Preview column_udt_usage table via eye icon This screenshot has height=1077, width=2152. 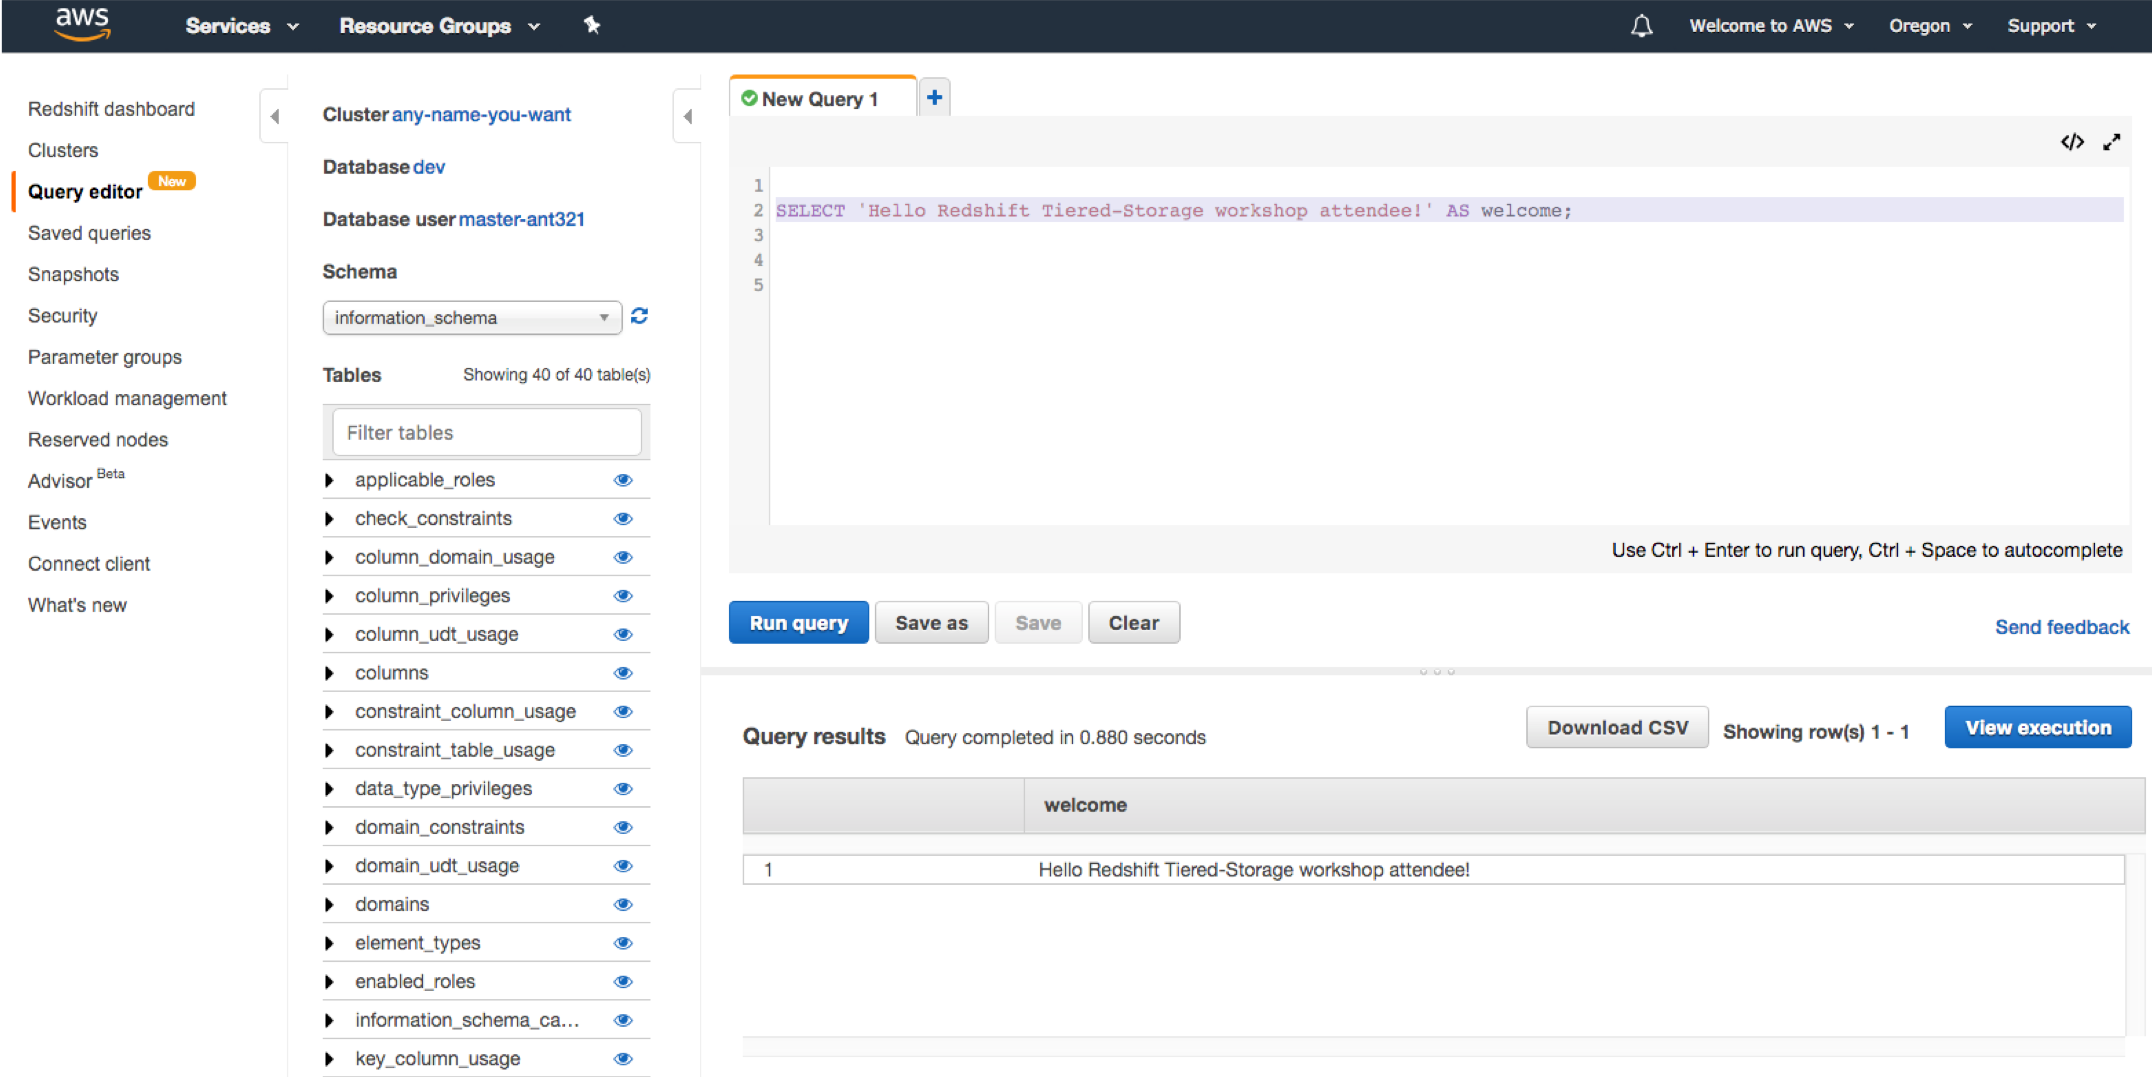623,634
